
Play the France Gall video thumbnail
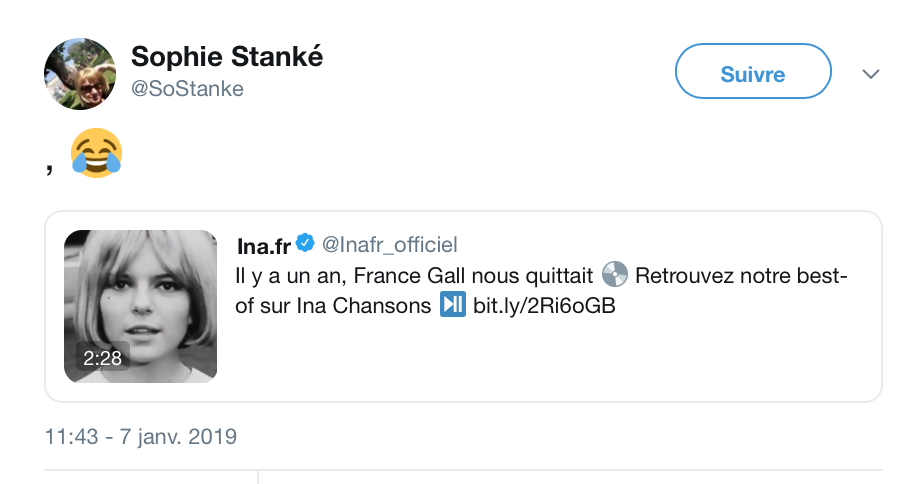pos(141,306)
